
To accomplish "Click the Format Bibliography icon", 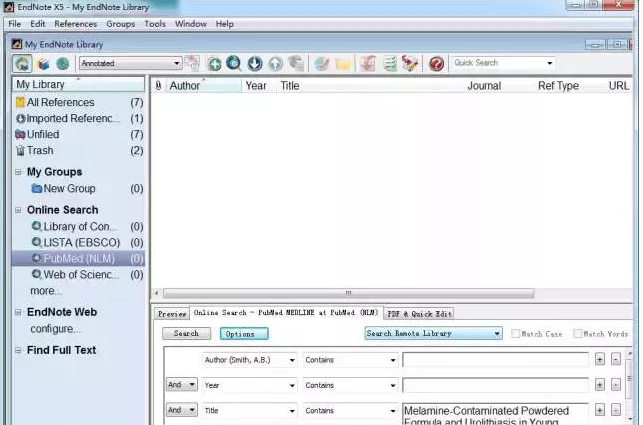I will tap(390, 64).
